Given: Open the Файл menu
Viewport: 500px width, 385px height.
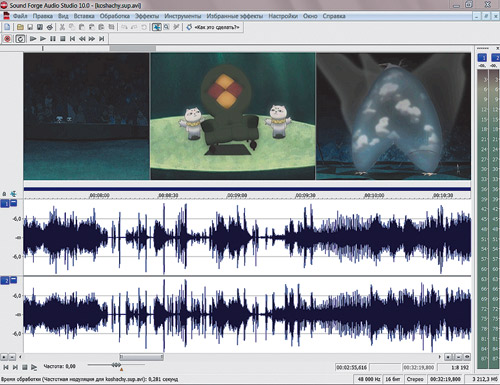Looking at the screenshot, I should pyautogui.click(x=20, y=16).
